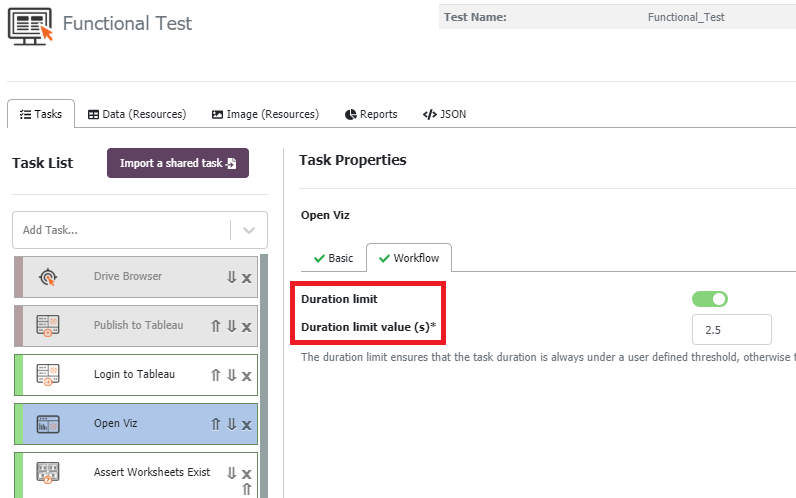The height and width of the screenshot is (498, 796).
Task: Delete the Open Viz task
Action: [x=246, y=424]
